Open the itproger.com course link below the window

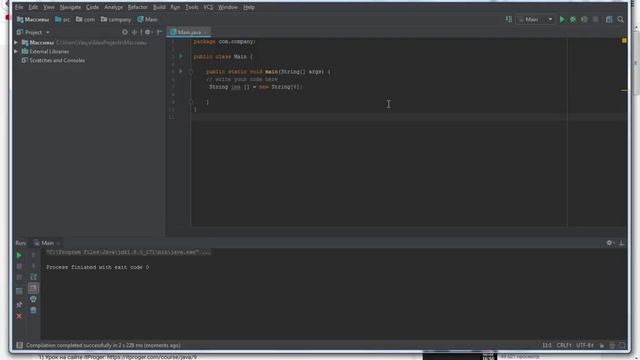pyautogui.click(x=152, y=357)
